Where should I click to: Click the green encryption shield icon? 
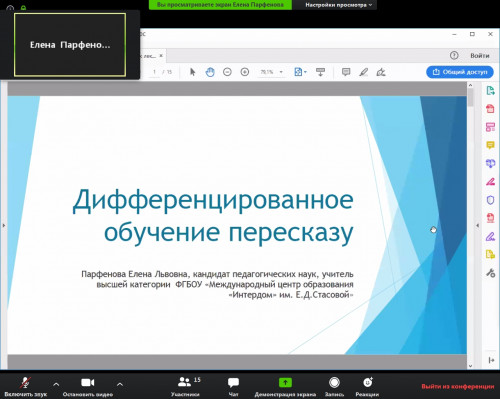click(x=23, y=8)
